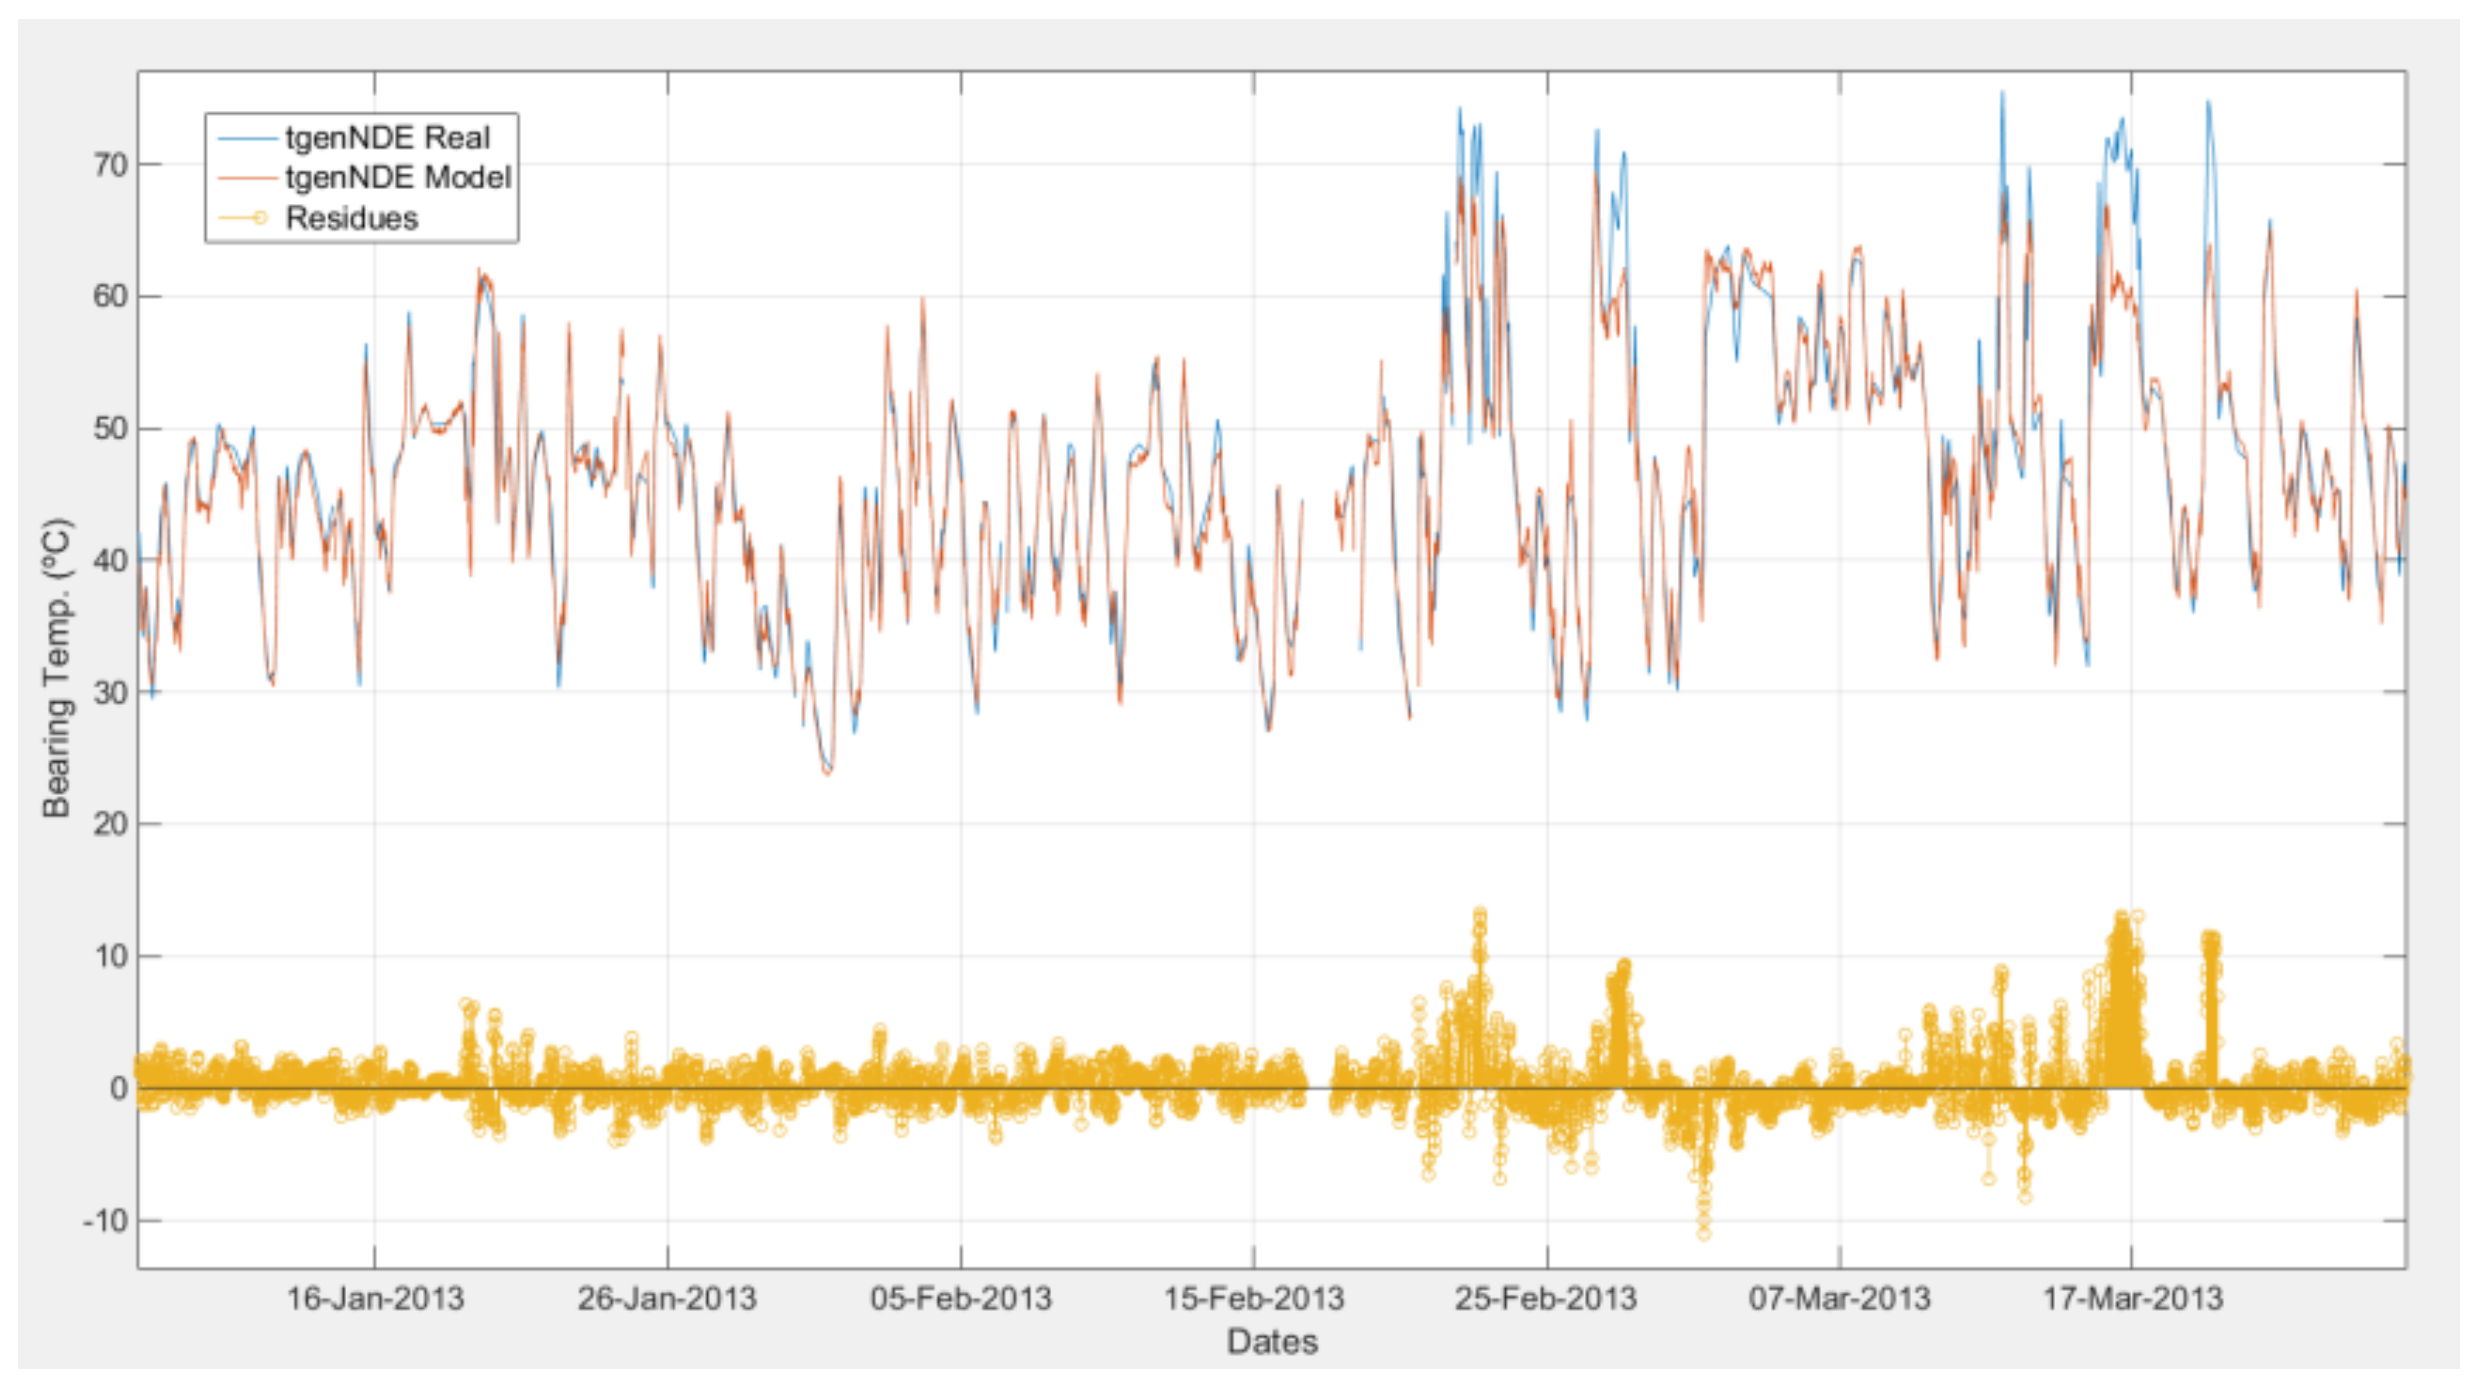Click the yellow circle marker in legend
The height and width of the screenshot is (1389, 2484).
pyautogui.click(x=259, y=218)
